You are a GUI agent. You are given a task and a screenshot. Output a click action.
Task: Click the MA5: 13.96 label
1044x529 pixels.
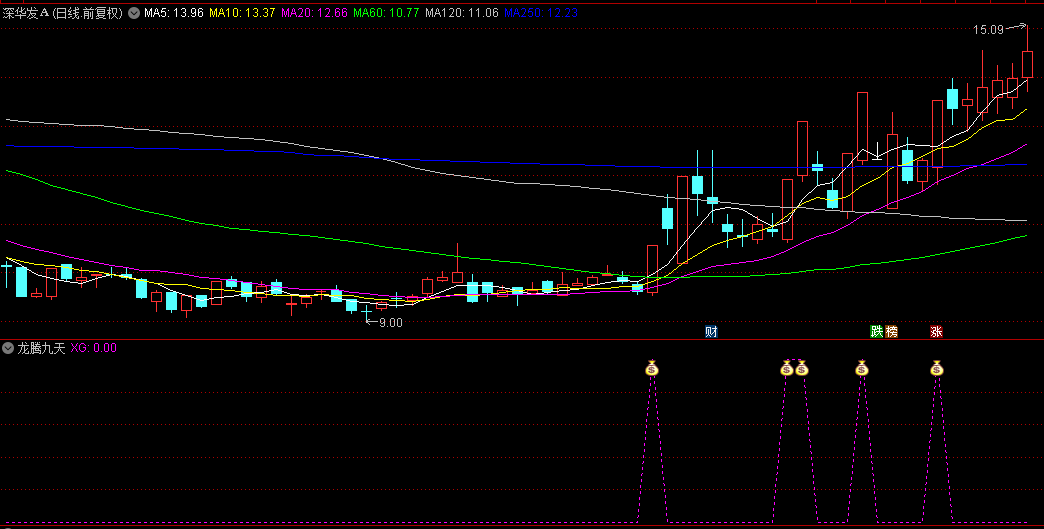174,13
